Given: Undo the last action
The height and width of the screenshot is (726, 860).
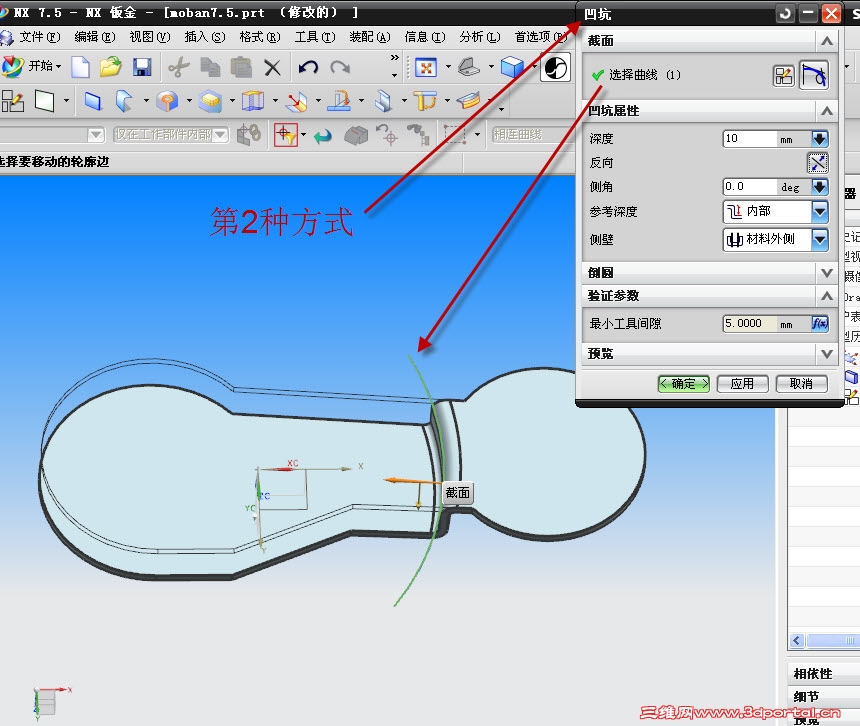Looking at the screenshot, I should coord(308,67).
